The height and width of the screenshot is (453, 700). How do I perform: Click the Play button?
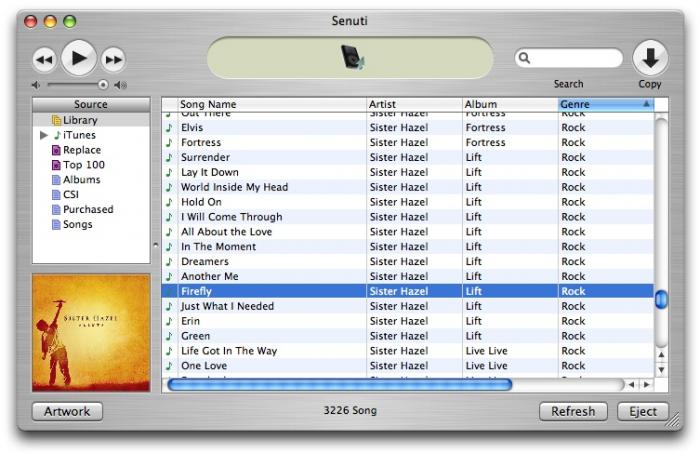coord(79,59)
